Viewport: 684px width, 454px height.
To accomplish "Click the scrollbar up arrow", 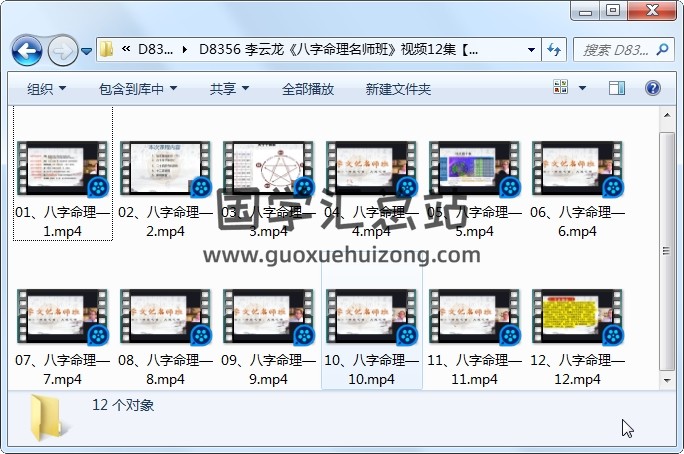I will point(667,115).
